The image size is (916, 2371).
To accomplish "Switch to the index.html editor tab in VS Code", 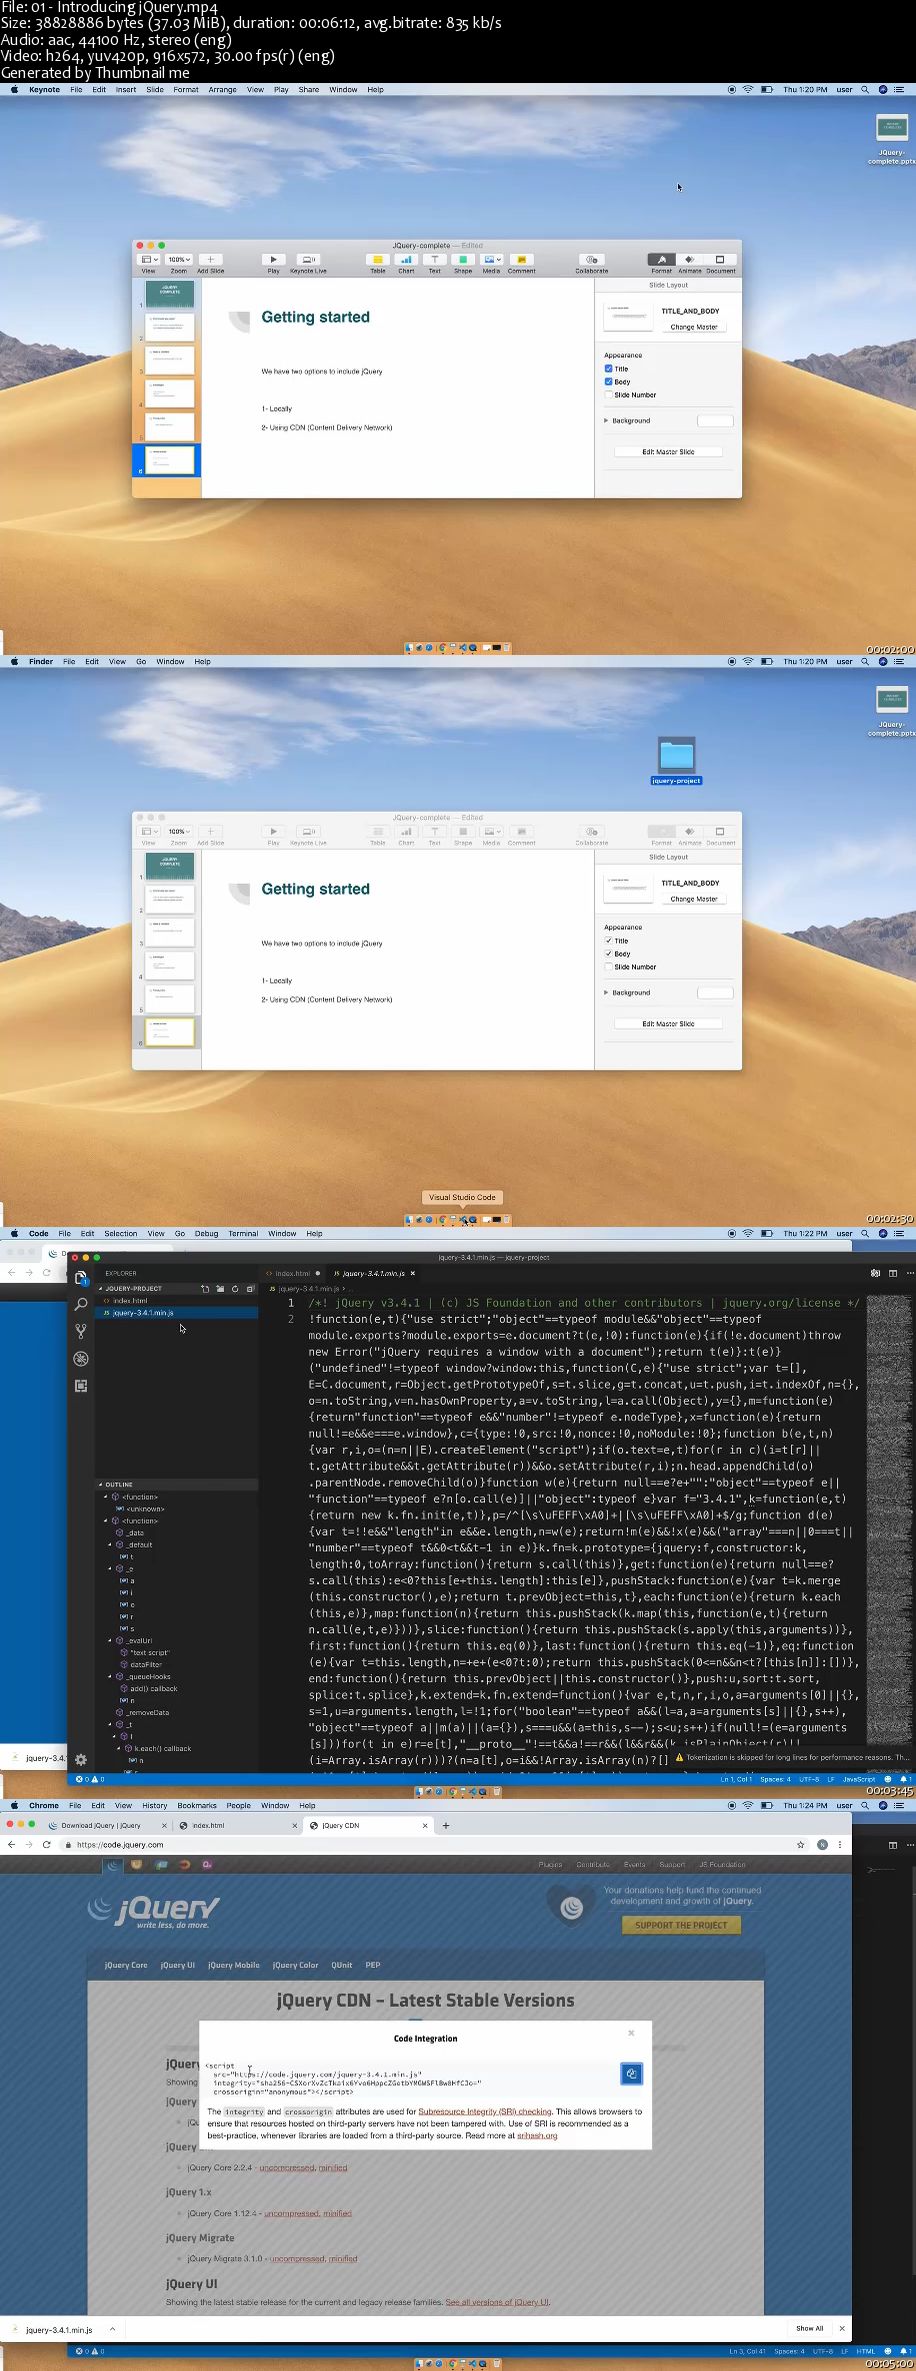I will pyautogui.click(x=292, y=1274).
